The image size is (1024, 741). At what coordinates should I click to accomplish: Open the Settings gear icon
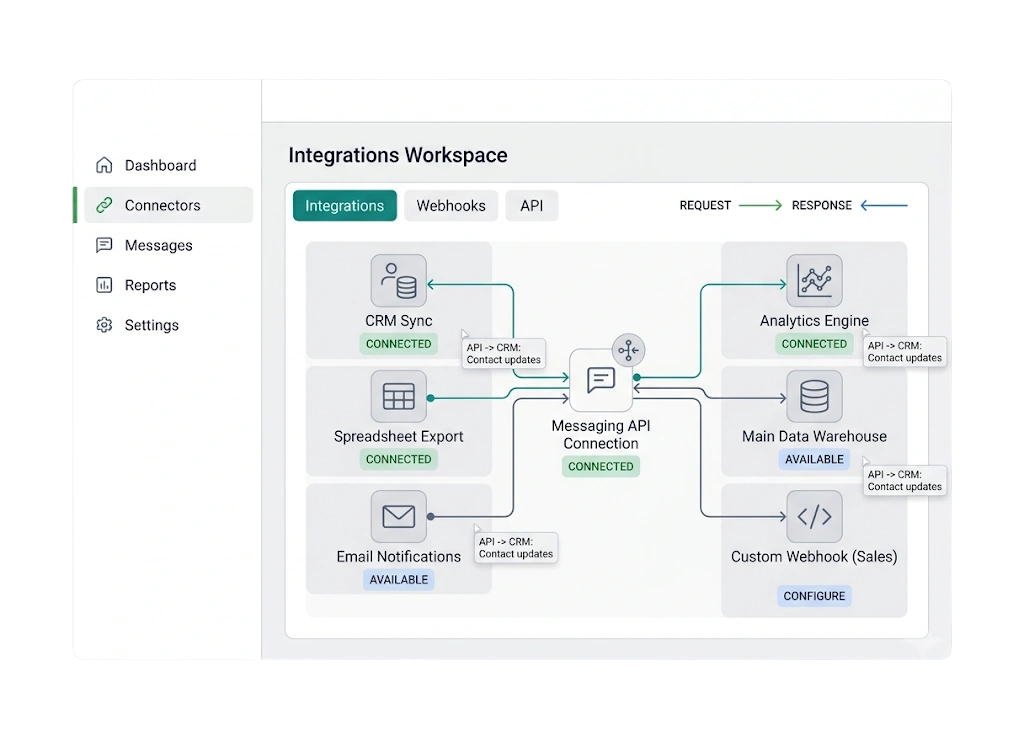pos(104,324)
